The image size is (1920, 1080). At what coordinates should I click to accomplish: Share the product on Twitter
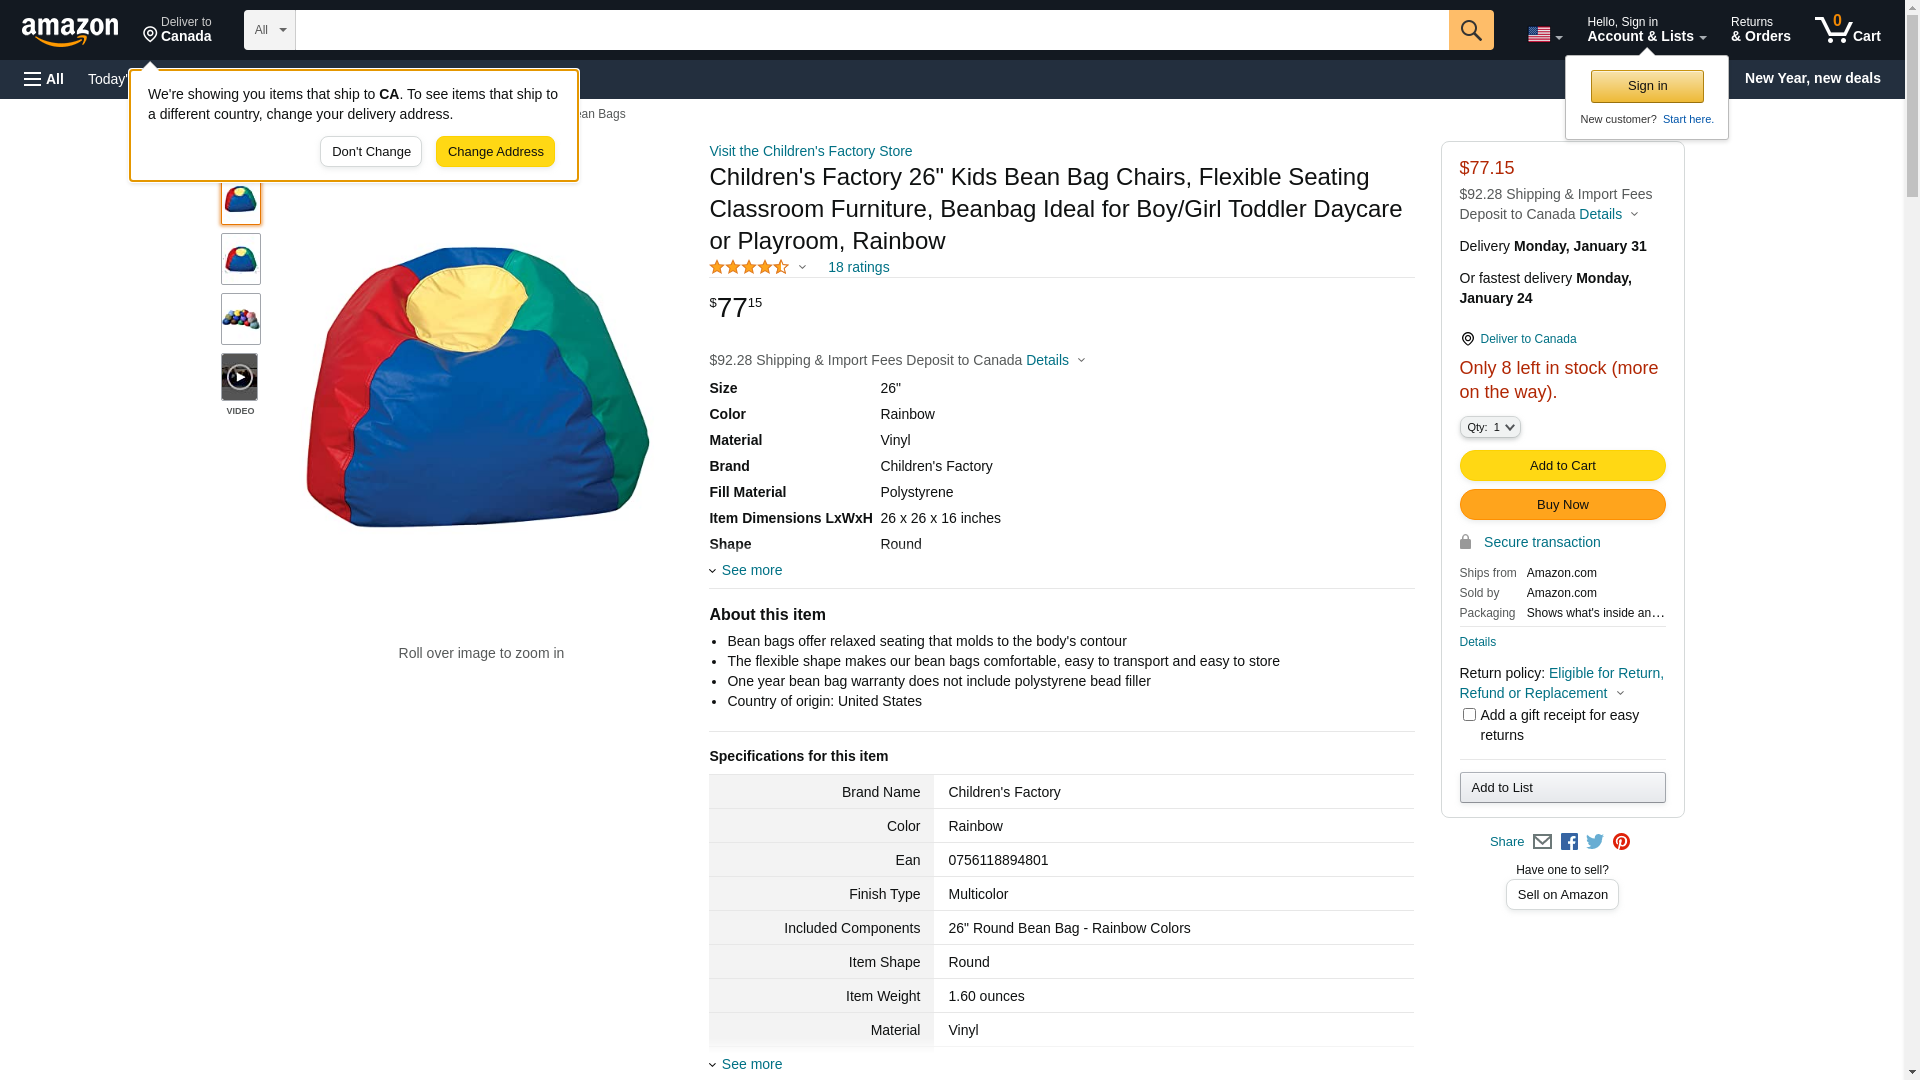1595,842
